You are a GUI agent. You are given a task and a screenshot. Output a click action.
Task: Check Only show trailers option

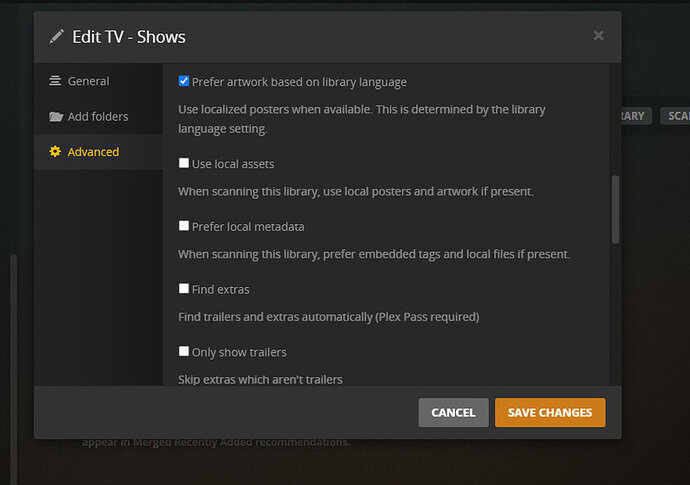pos(184,351)
